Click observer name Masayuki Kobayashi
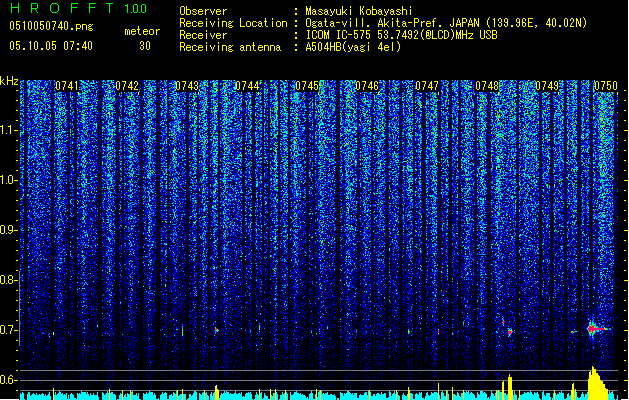This screenshot has width=629, height=400. 359,11
